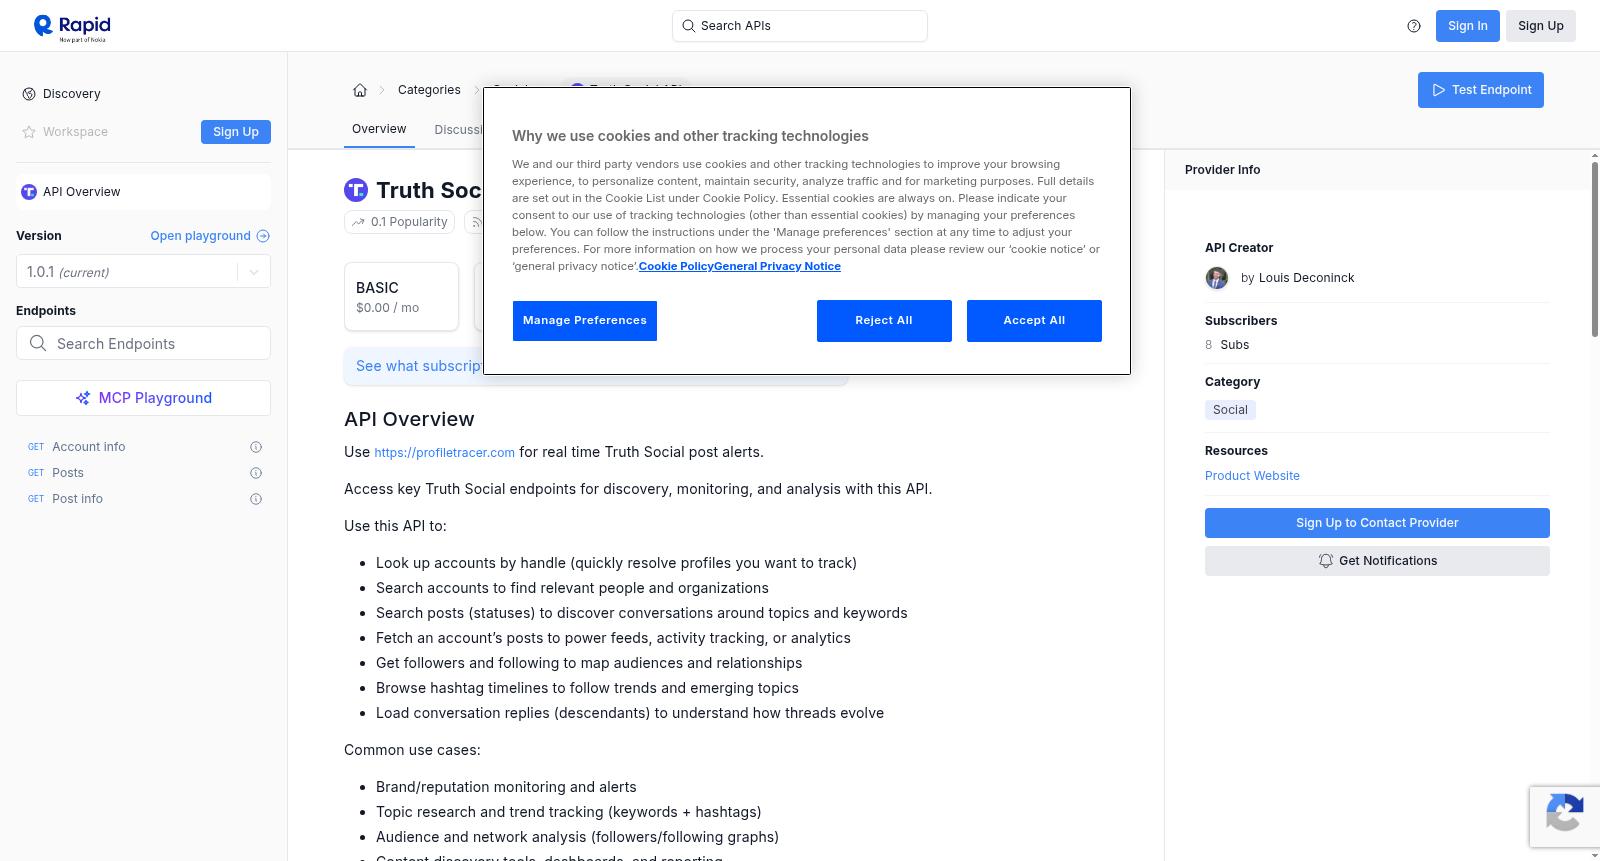Accept all cookies
The height and width of the screenshot is (861, 1600).
[1034, 321]
